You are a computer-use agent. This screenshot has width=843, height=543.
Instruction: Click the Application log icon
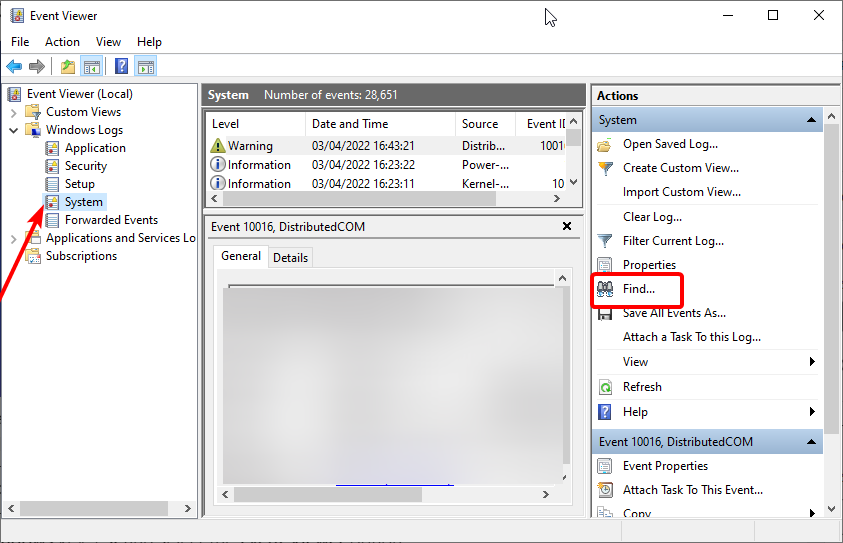pos(52,148)
